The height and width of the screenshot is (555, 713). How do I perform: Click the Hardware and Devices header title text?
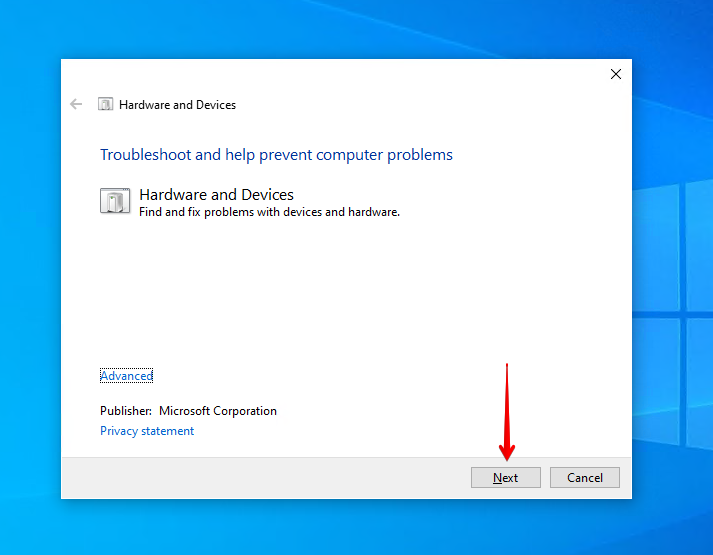(x=177, y=104)
